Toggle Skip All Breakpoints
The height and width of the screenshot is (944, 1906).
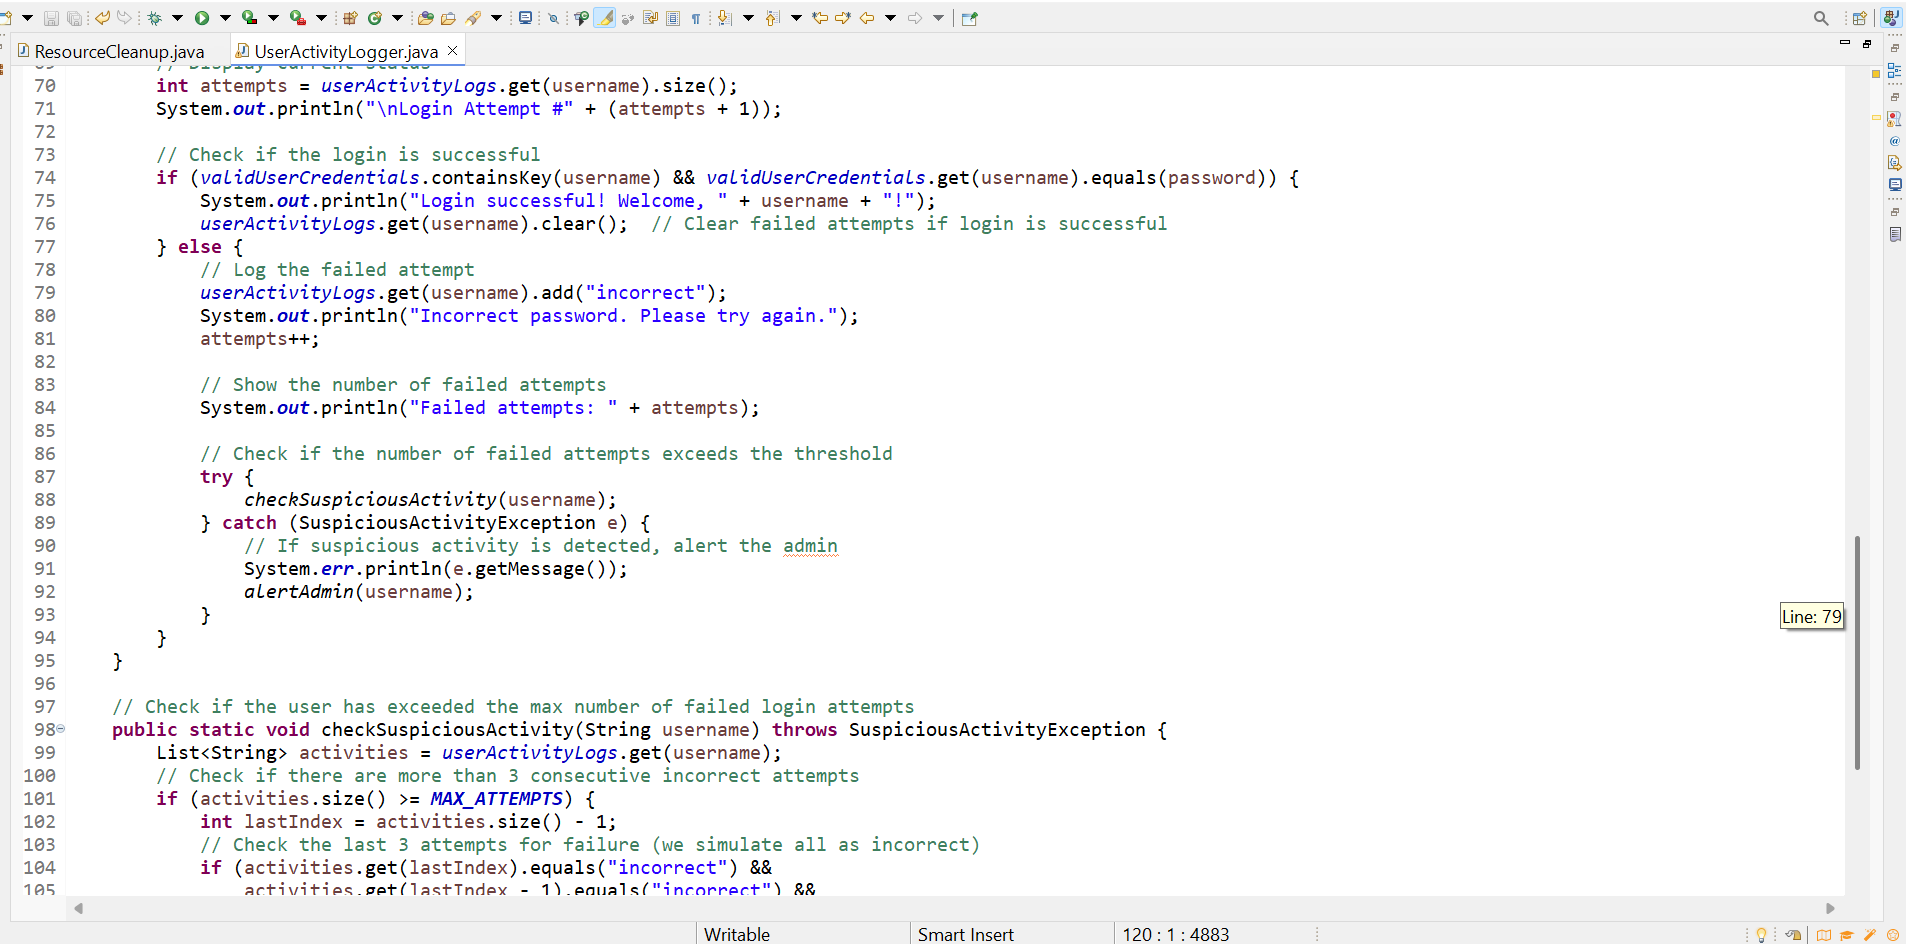(553, 18)
